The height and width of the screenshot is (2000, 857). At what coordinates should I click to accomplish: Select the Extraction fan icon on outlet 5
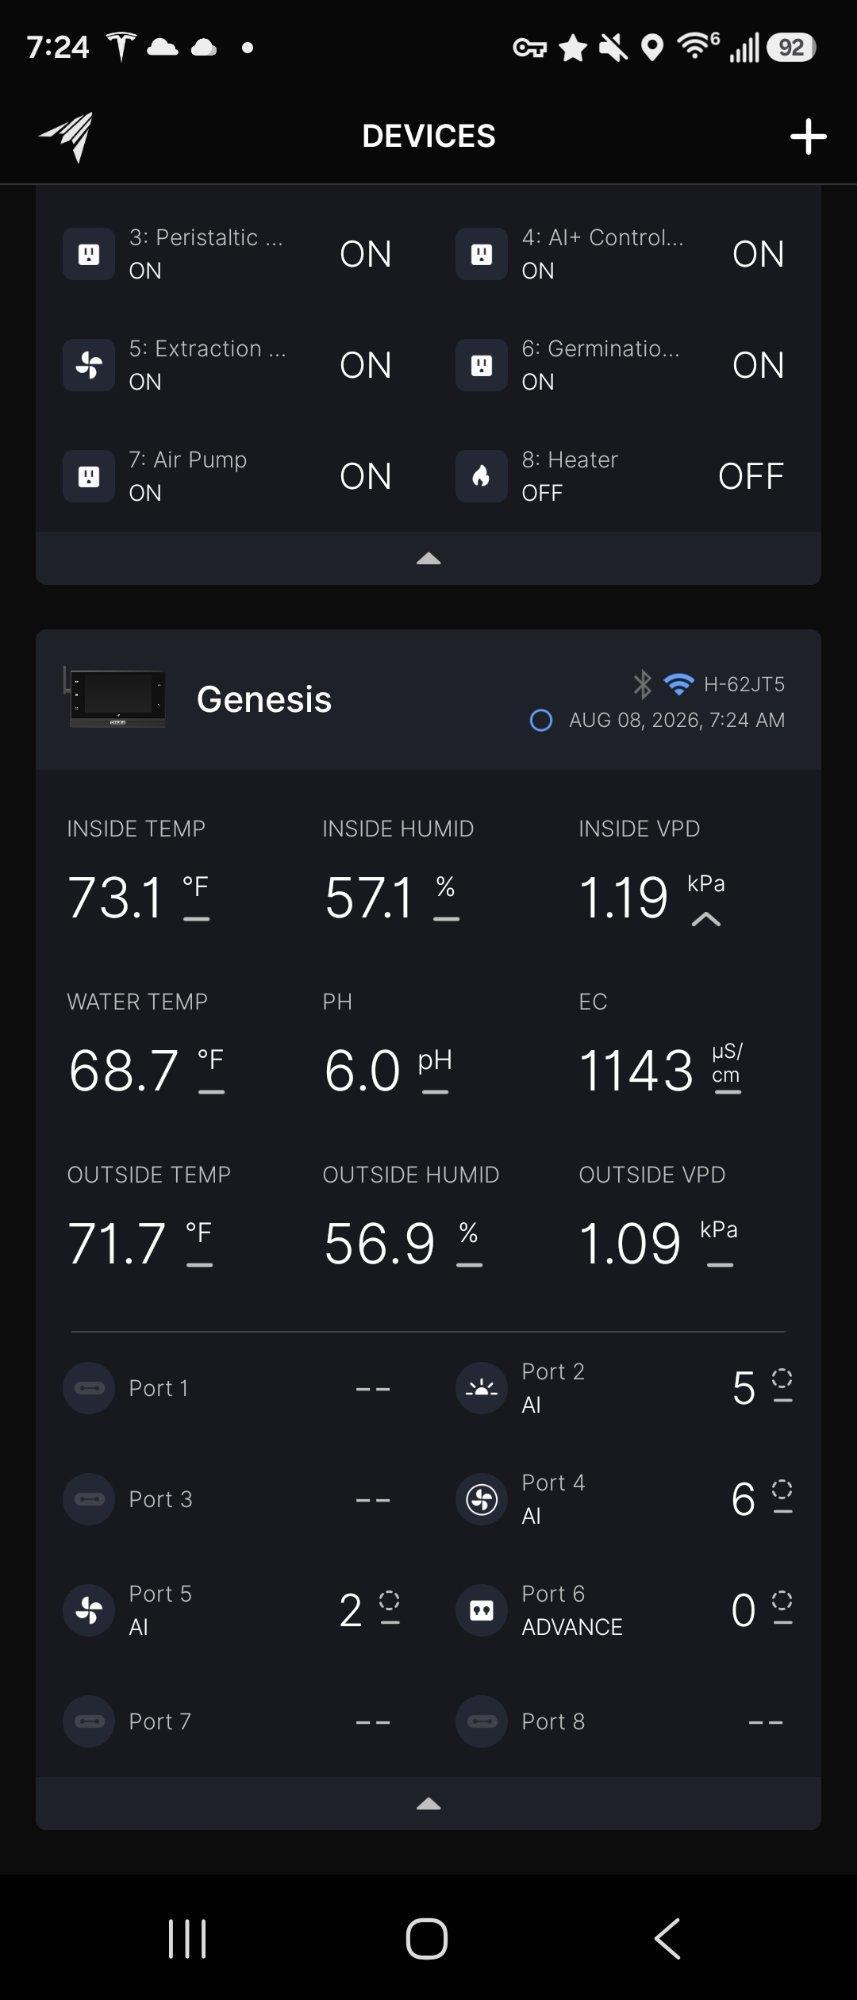pyautogui.click(x=89, y=365)
